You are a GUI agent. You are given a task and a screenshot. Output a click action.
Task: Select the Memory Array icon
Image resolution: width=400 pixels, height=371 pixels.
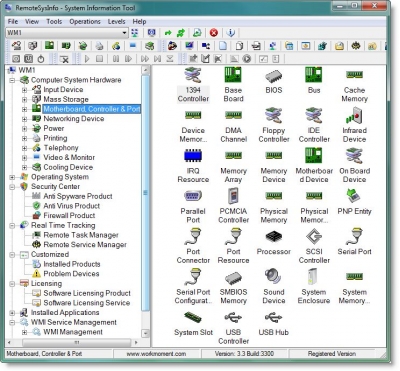point(233,155)
